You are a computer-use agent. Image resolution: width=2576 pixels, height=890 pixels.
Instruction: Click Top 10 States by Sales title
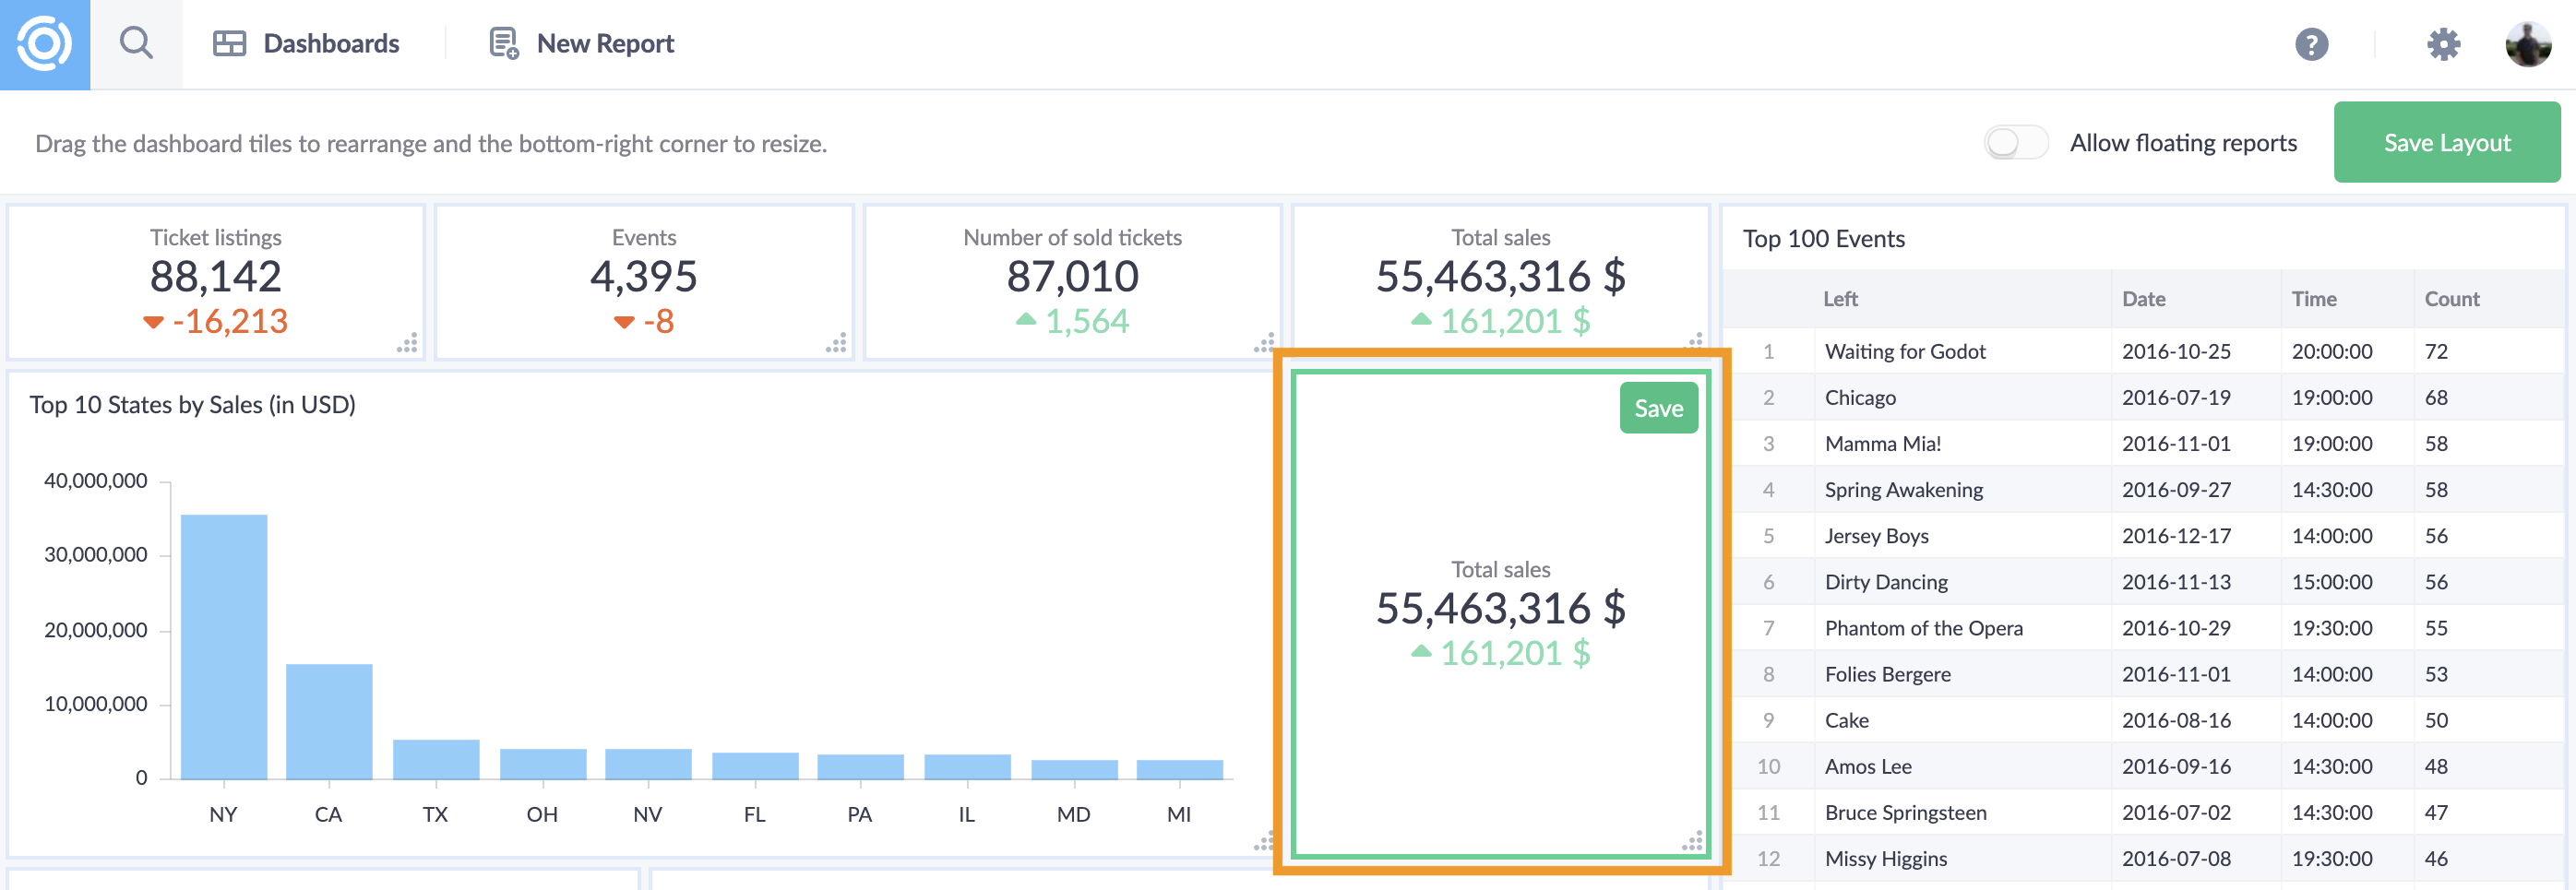pos(192,405)
